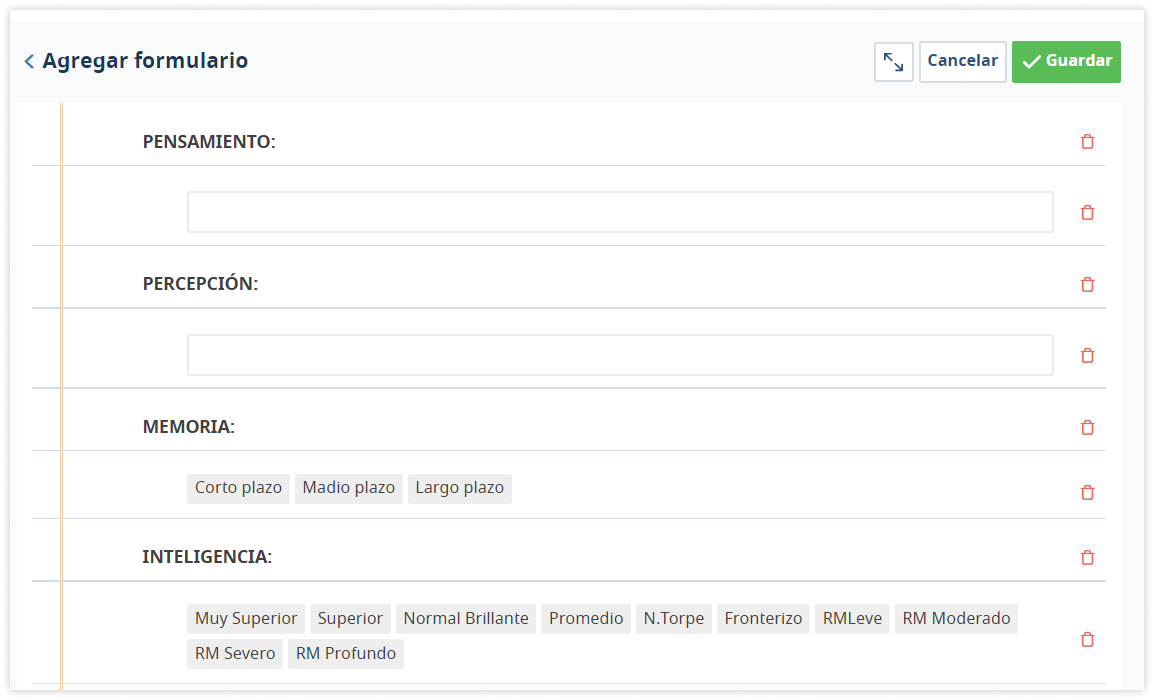Screen dimensions: 1154x700
Task: Select the Madio plazo option
Action: (349, 488)
